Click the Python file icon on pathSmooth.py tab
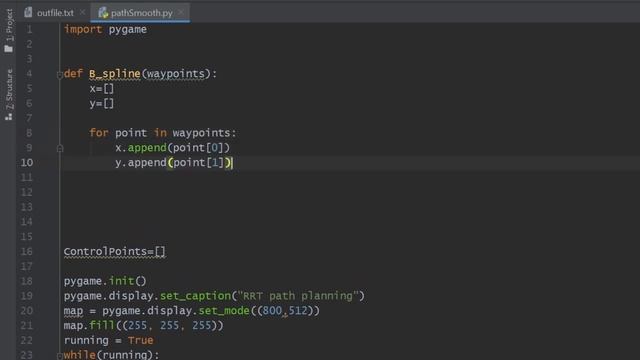This screenshot has height=360, width=640. (x=103, y=13)
